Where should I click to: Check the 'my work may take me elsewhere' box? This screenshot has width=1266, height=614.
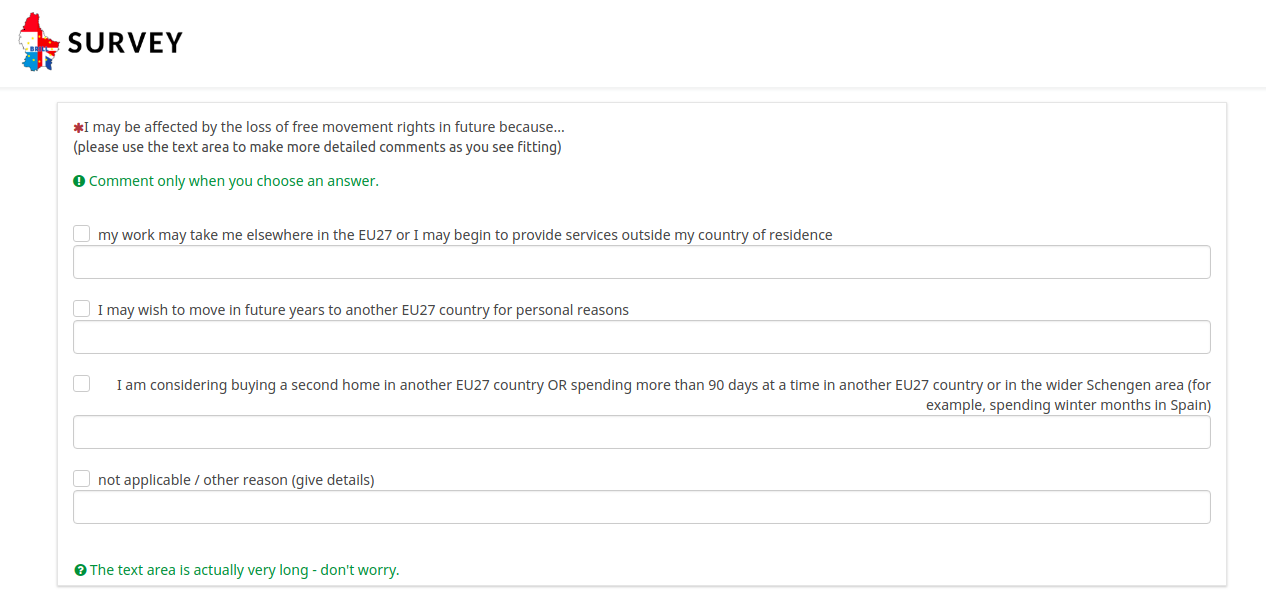(x=82, y=234)
